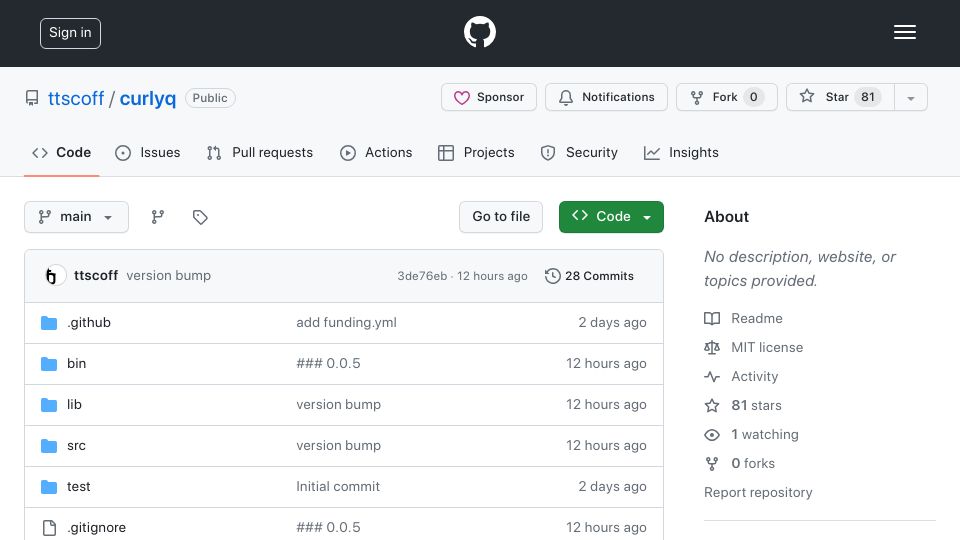This screenshot has height=540, width=960.
Task: View tags via the tag icon
Action: click(x=200, y=217)
